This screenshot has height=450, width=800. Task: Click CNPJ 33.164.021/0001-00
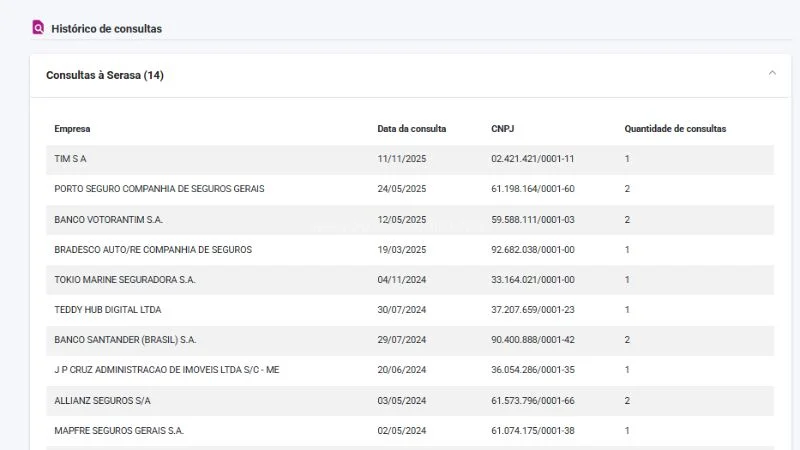click(532, 280)
